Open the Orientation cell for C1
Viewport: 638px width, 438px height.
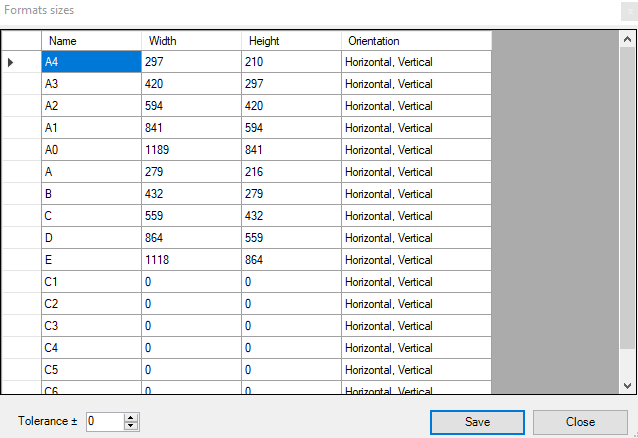pyautogui.click(x=416, y=282)
